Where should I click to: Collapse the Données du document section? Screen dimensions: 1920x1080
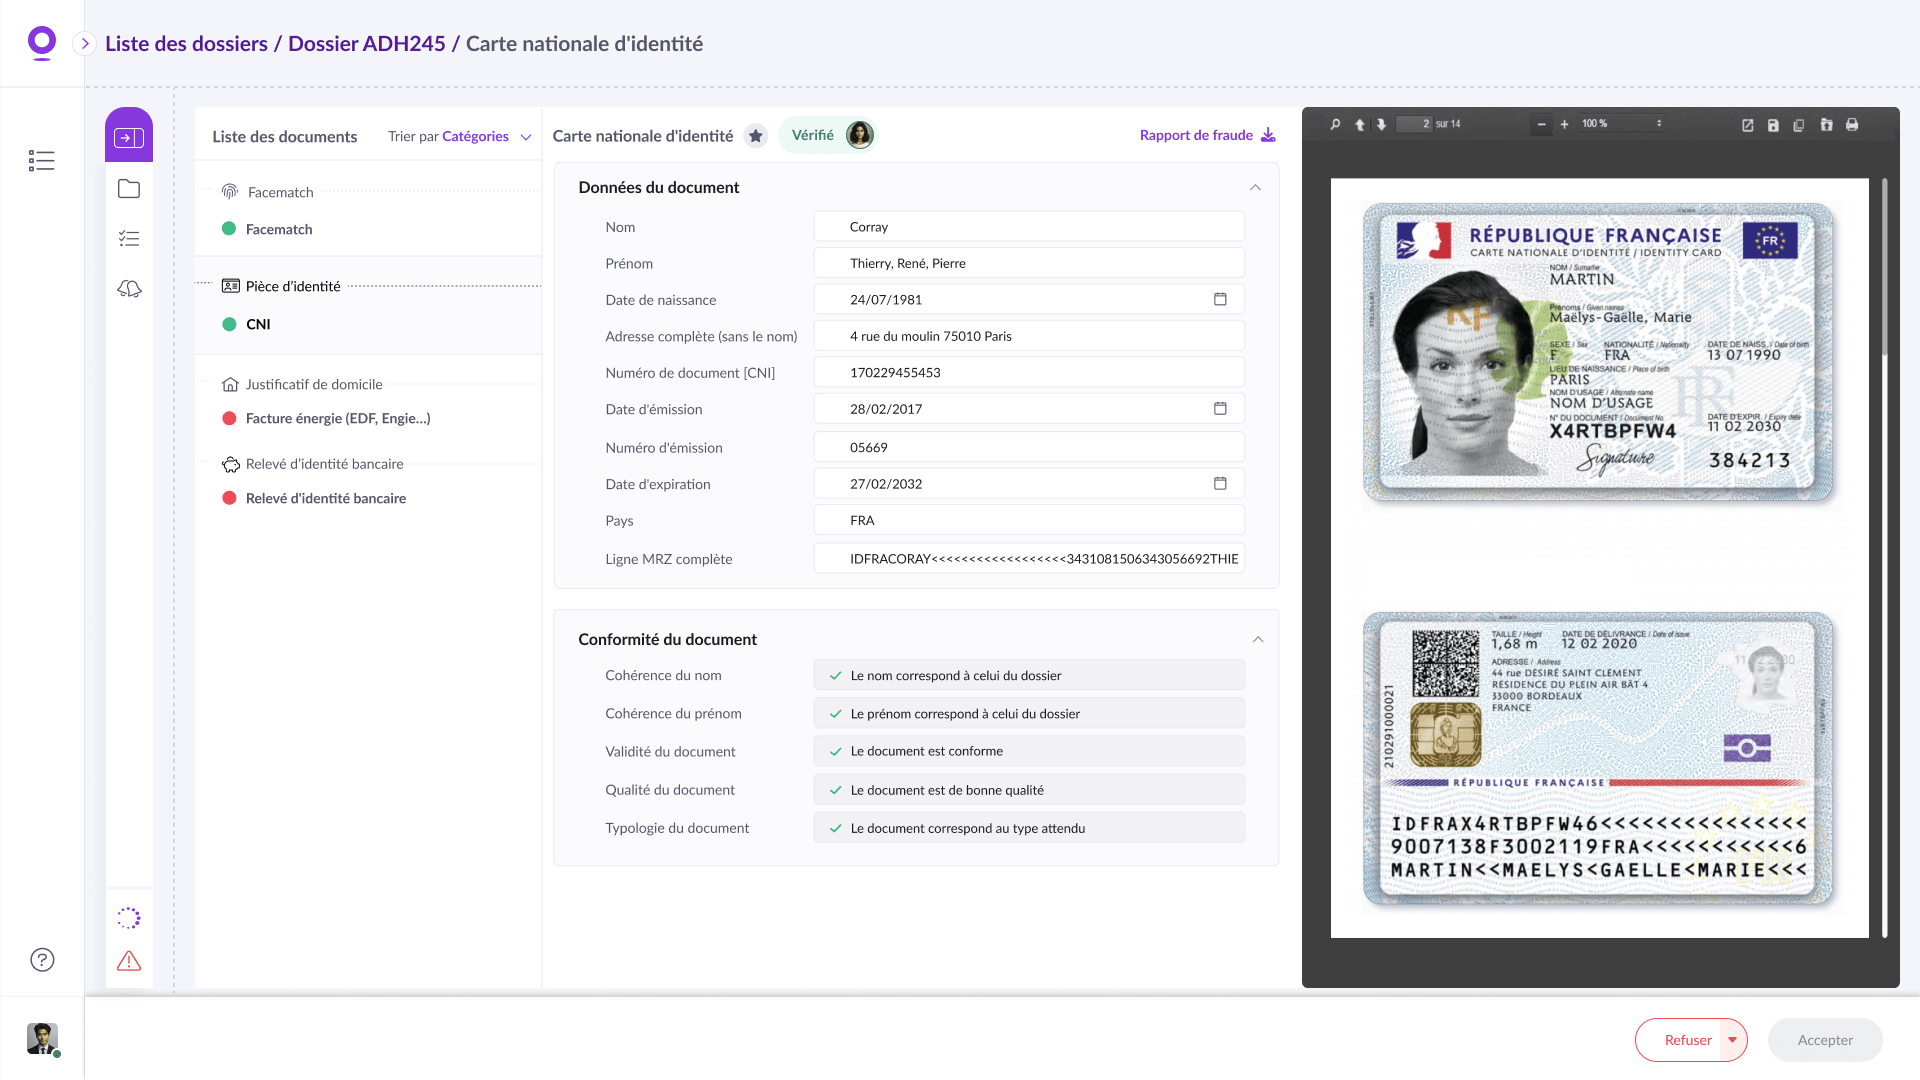pyautogui.click(x=1255, y=188)
